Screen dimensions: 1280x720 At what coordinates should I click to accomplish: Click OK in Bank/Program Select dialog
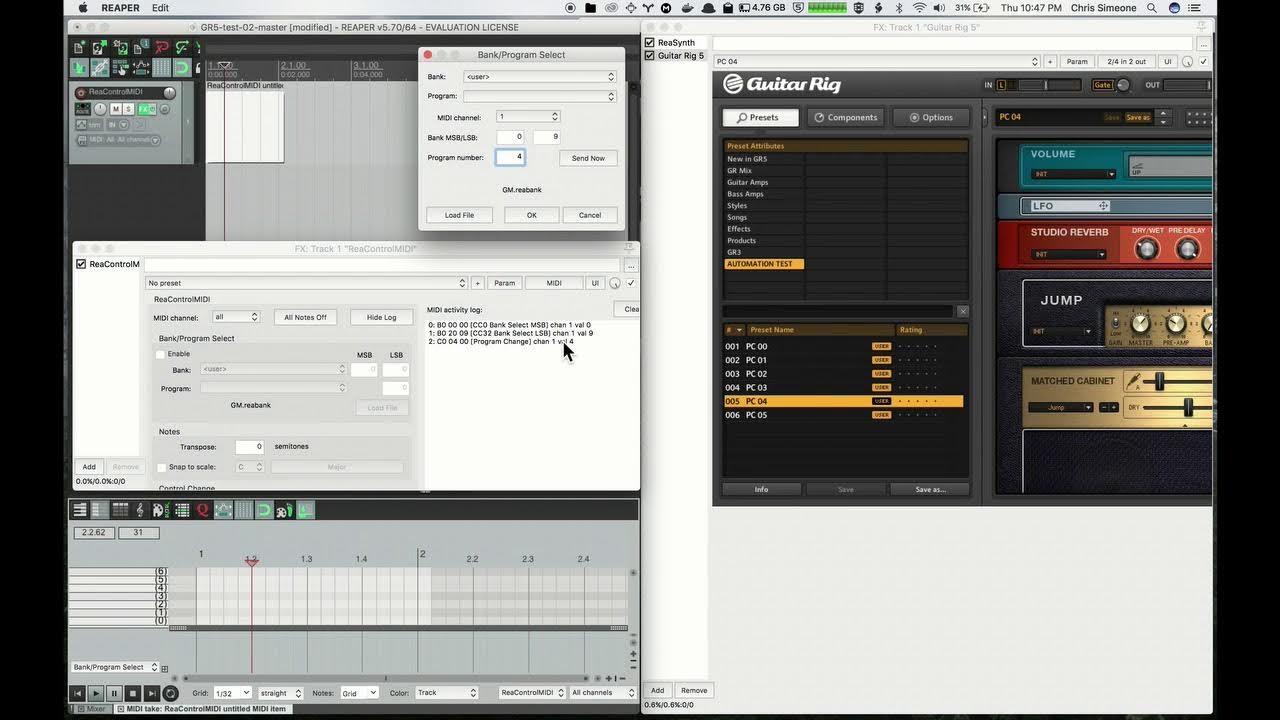point(531,215)
